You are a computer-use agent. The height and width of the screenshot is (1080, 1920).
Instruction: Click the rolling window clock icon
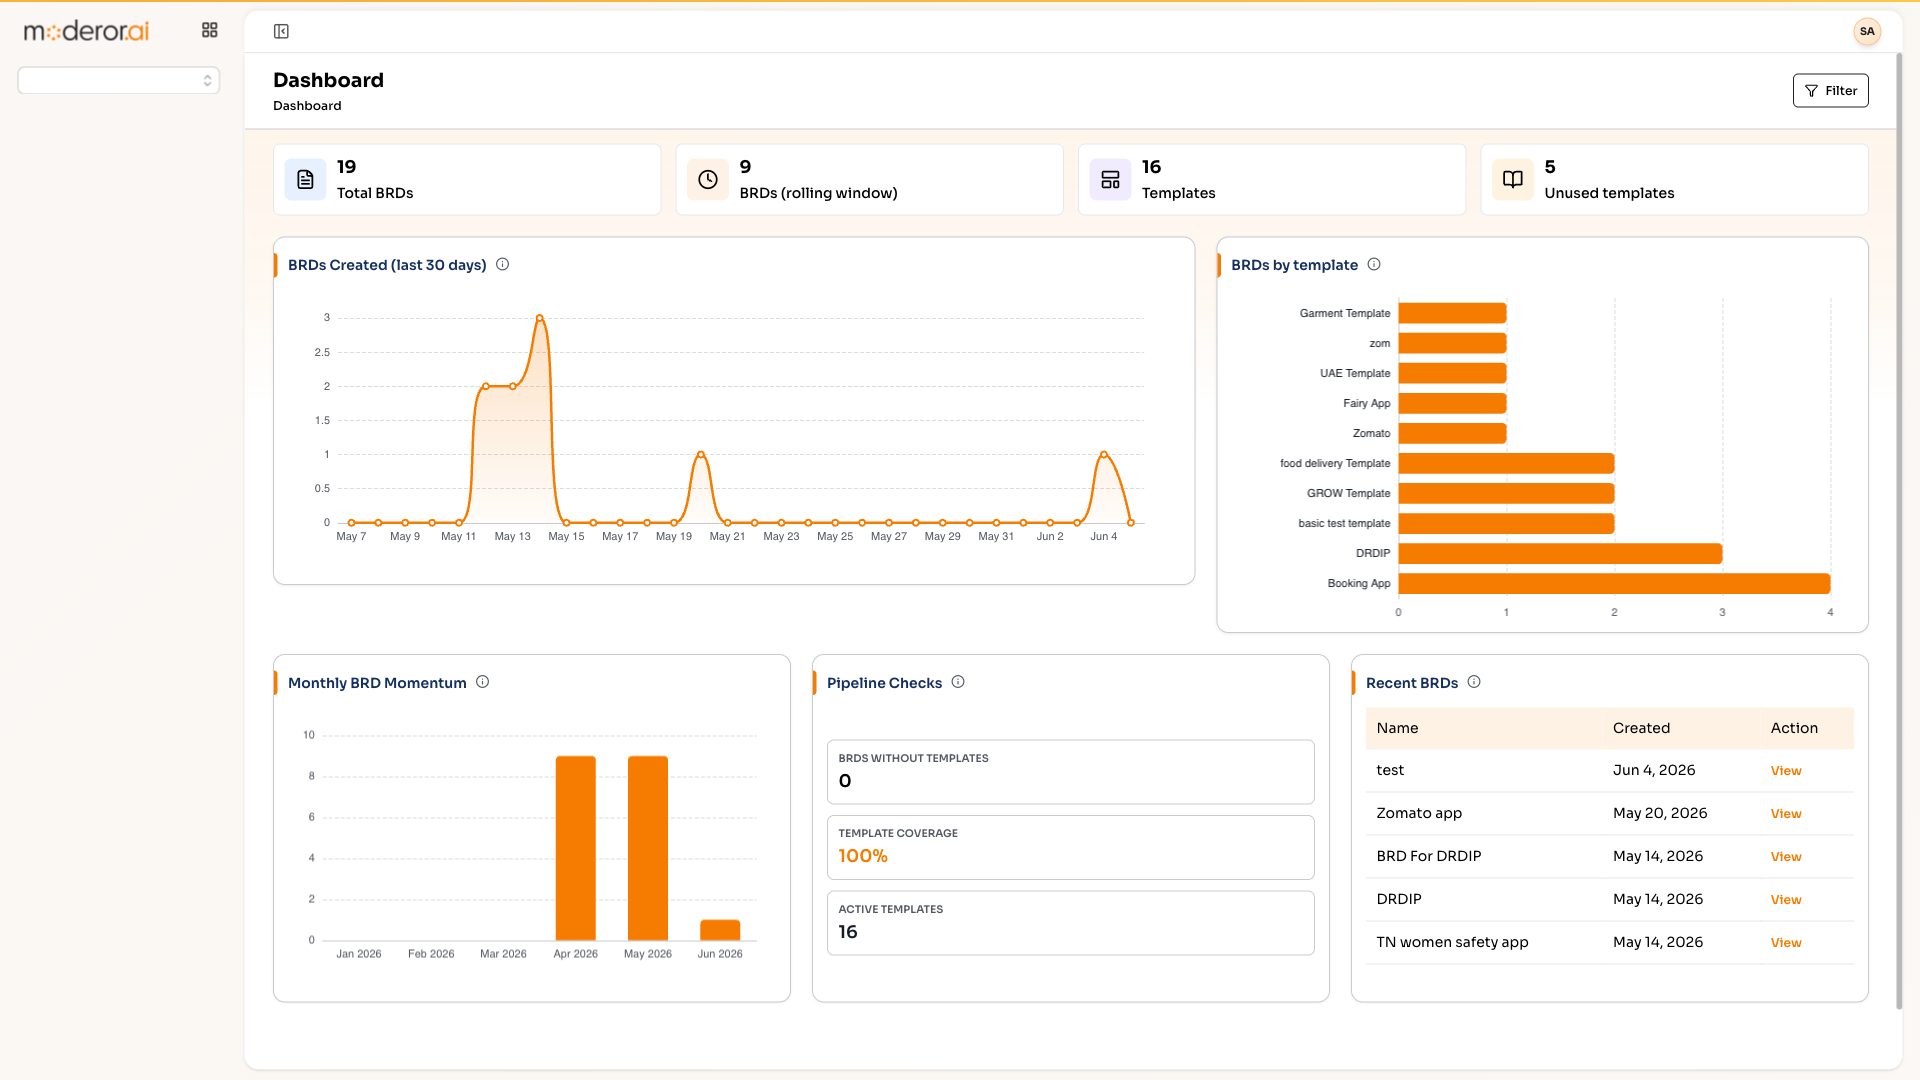pos(707,179)
